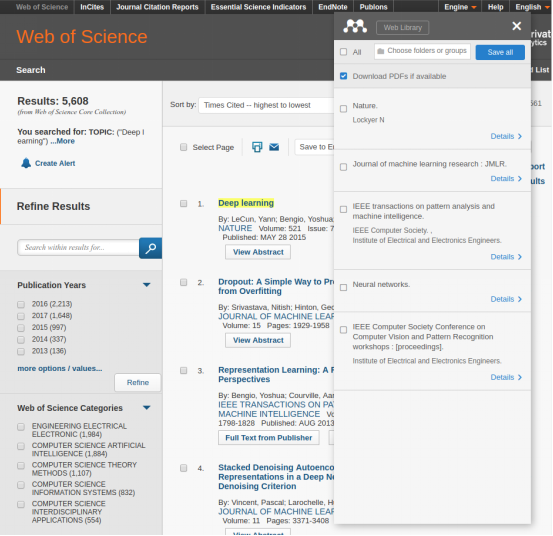This screenshot has height=536, width=553.
Task: Click the chevron next to Nature Details
Action: [x=519, y=136]
